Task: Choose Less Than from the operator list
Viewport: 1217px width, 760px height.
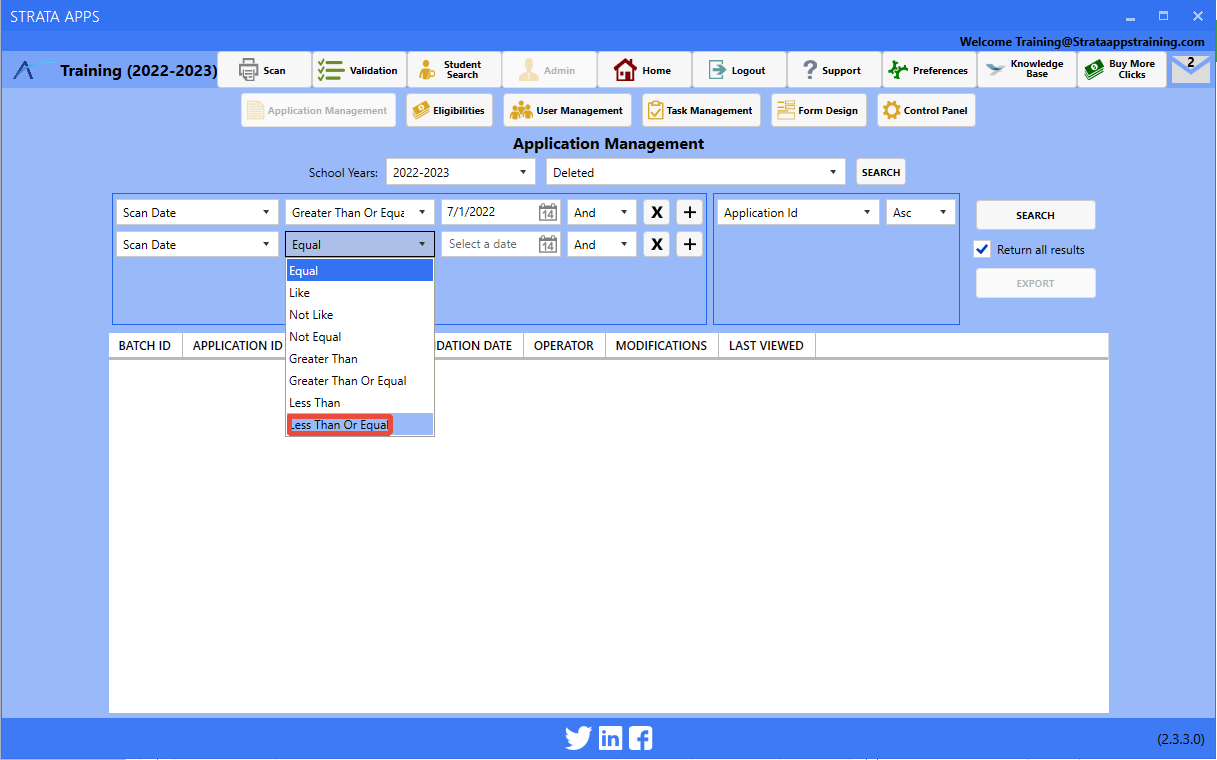Action: pos(360,403)
